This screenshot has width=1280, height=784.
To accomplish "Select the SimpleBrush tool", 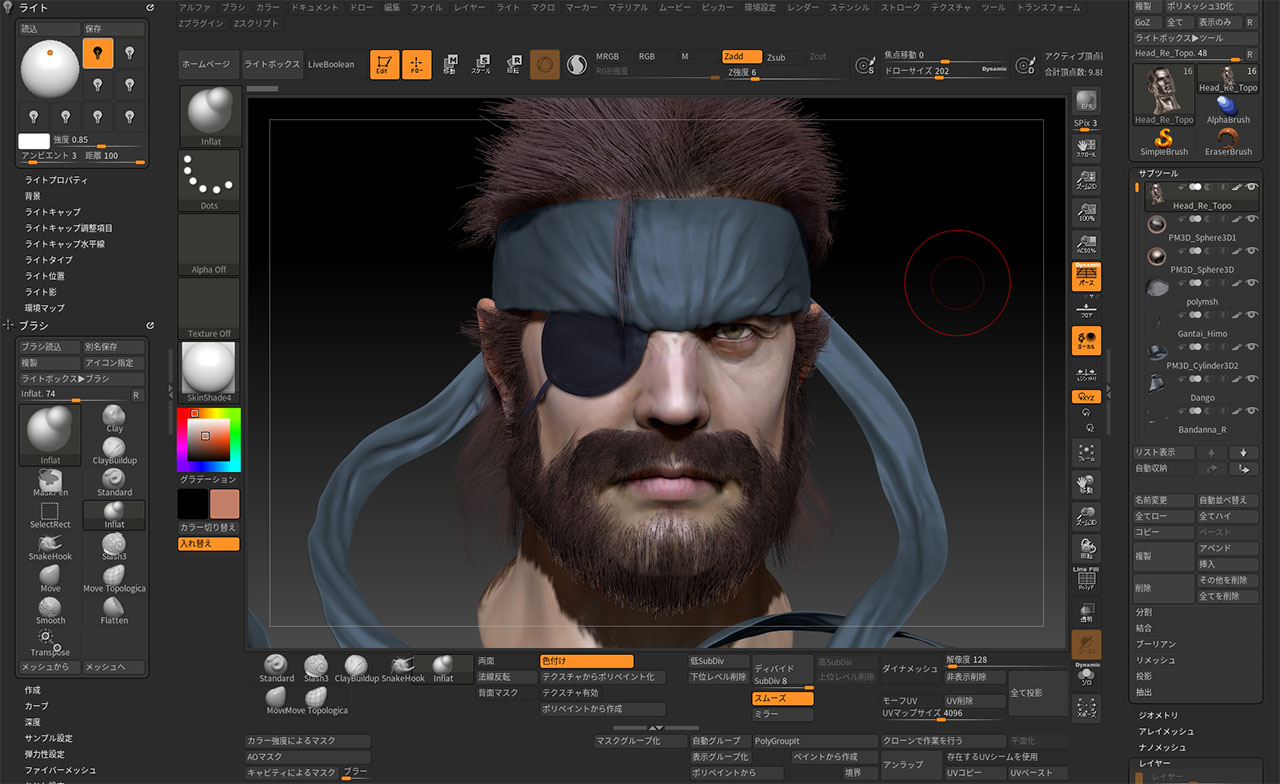I will click(x=1164, y=141).
